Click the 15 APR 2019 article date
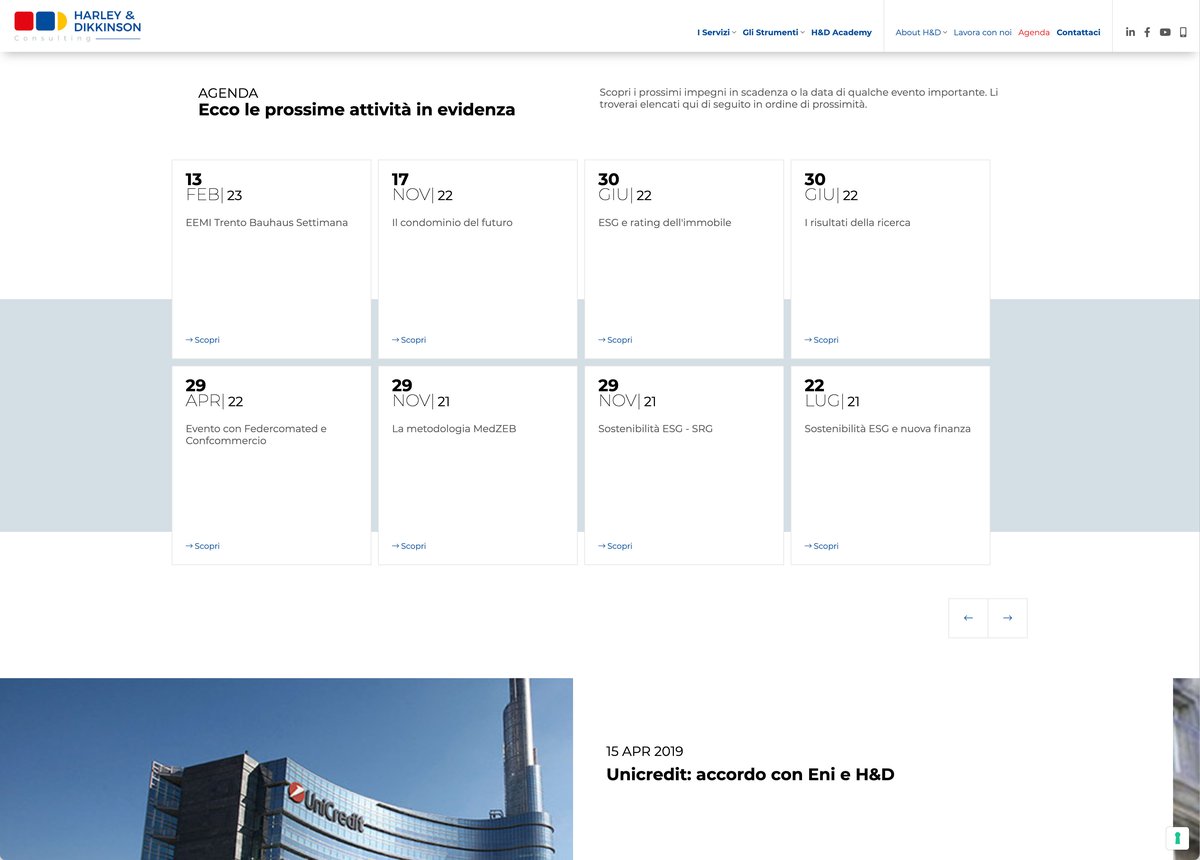Image resolution: width=1200 pixels, height=860 pixels. 645,751
